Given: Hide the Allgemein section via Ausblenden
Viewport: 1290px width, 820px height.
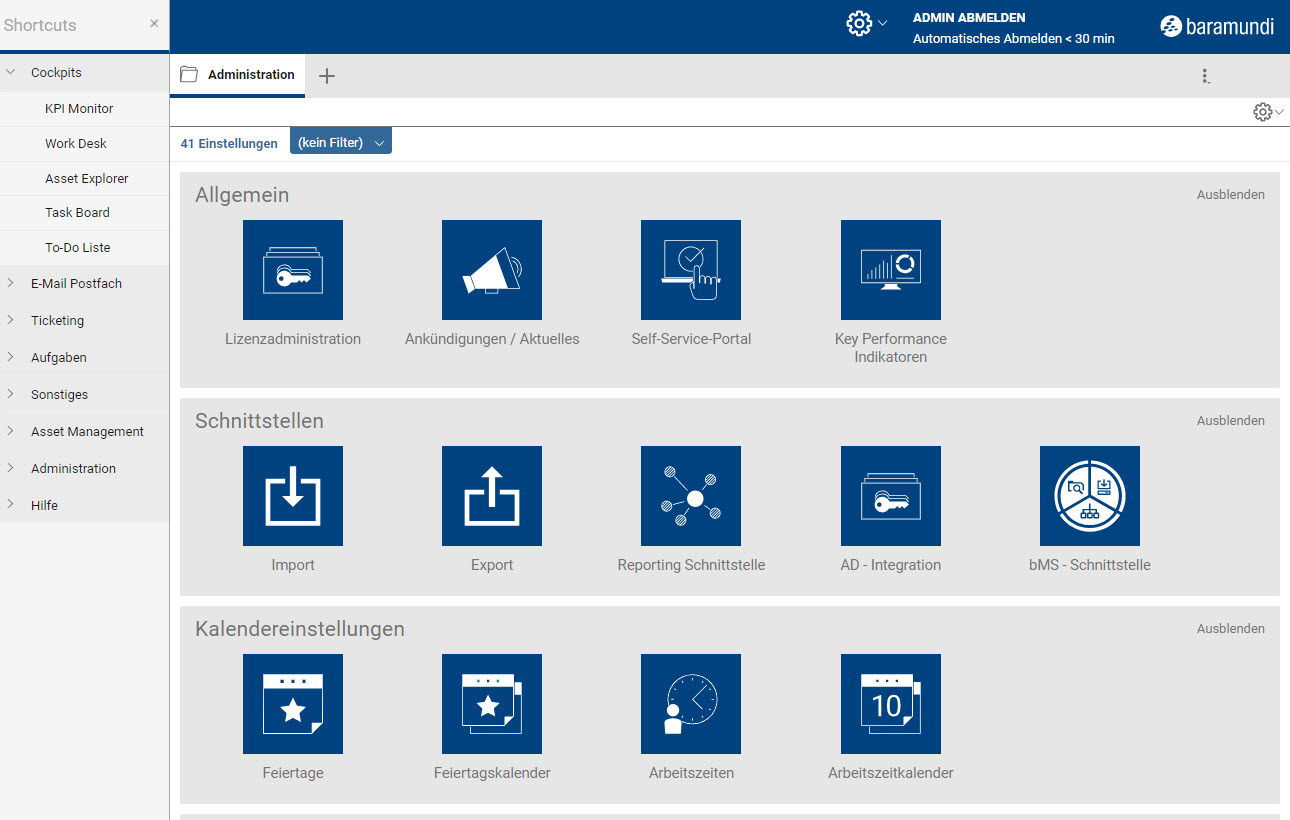Looking at the screenshot, I should click(1230, 195).
